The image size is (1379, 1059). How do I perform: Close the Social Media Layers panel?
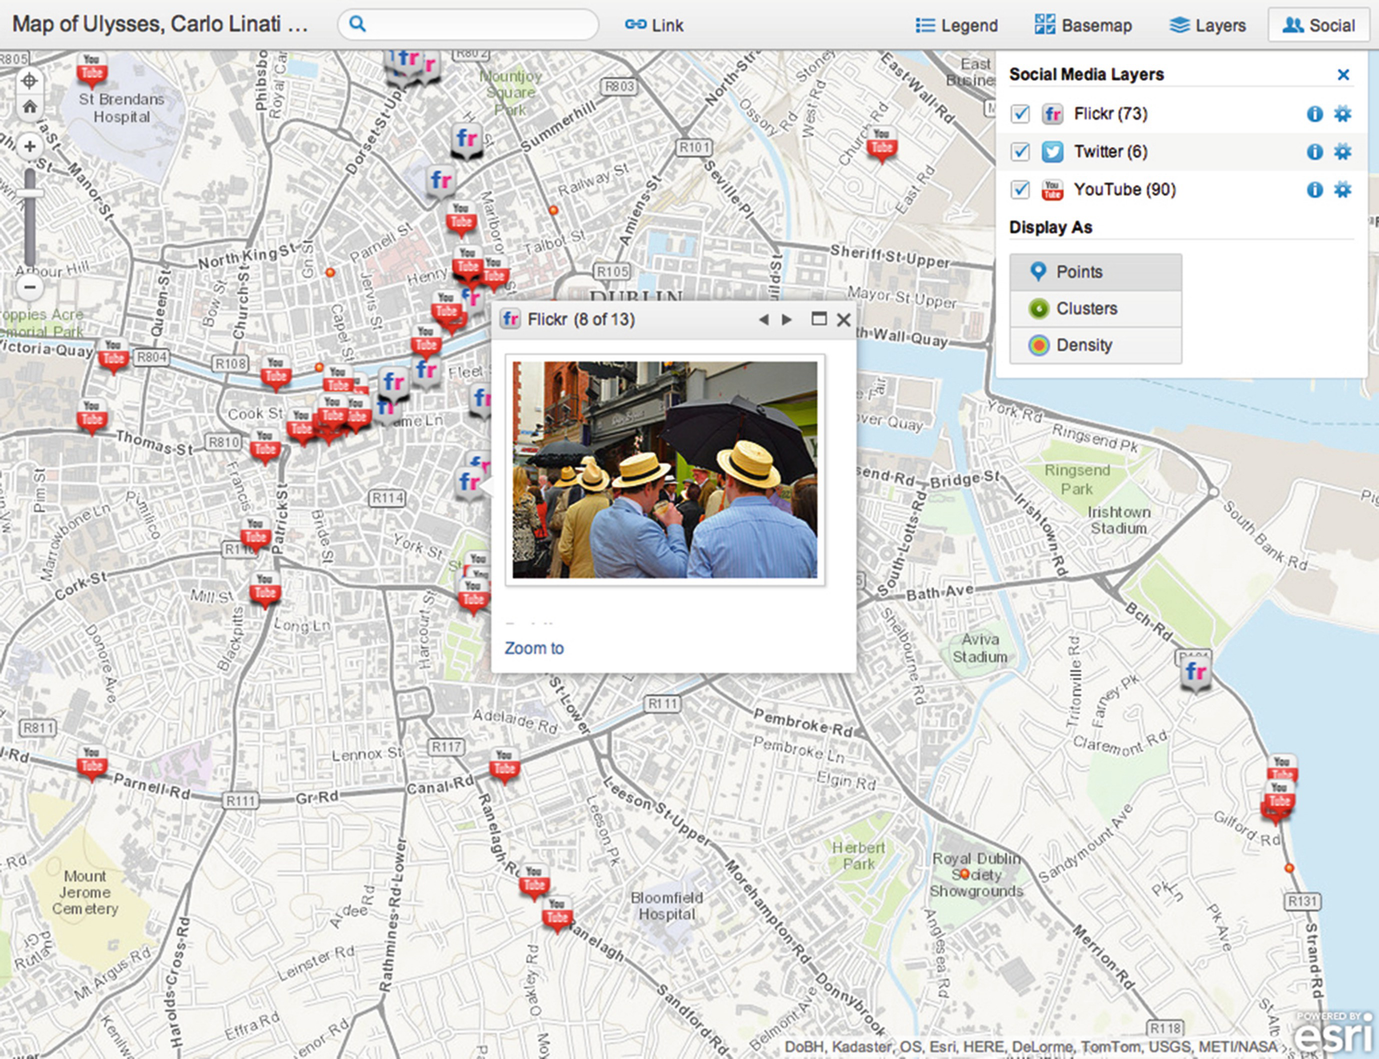click(1343, 75)
